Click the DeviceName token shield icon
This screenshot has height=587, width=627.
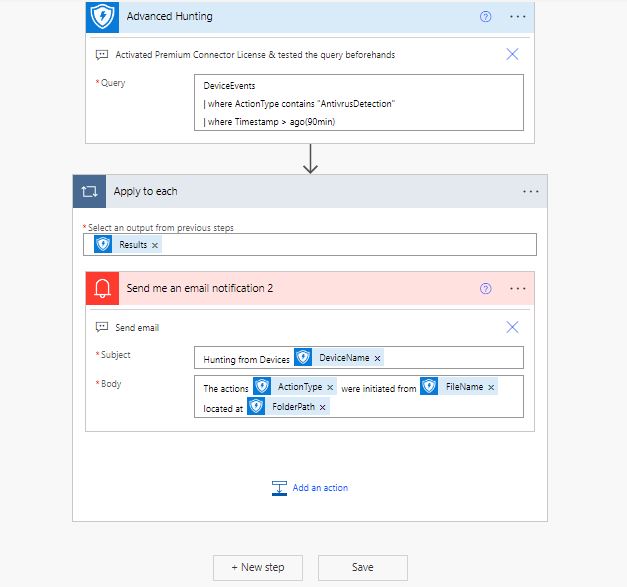click(x=303, y=357)
